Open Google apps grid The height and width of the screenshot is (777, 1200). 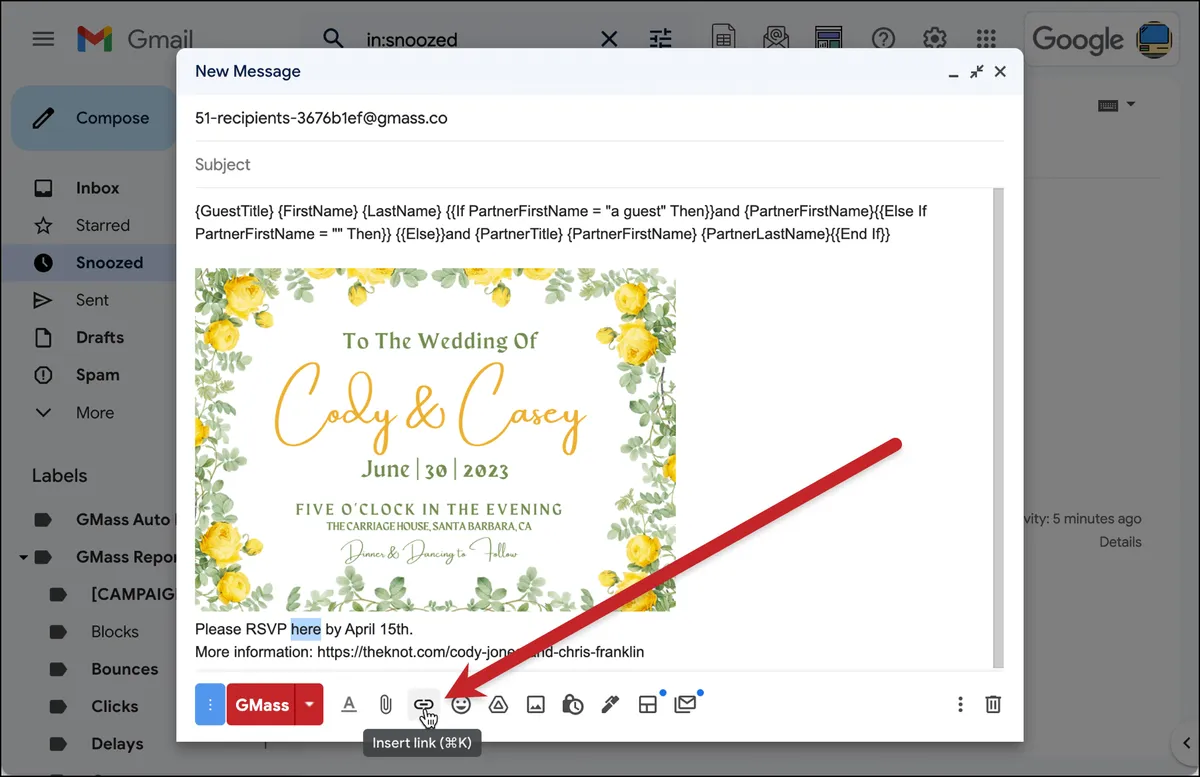[x=986, y=39]
